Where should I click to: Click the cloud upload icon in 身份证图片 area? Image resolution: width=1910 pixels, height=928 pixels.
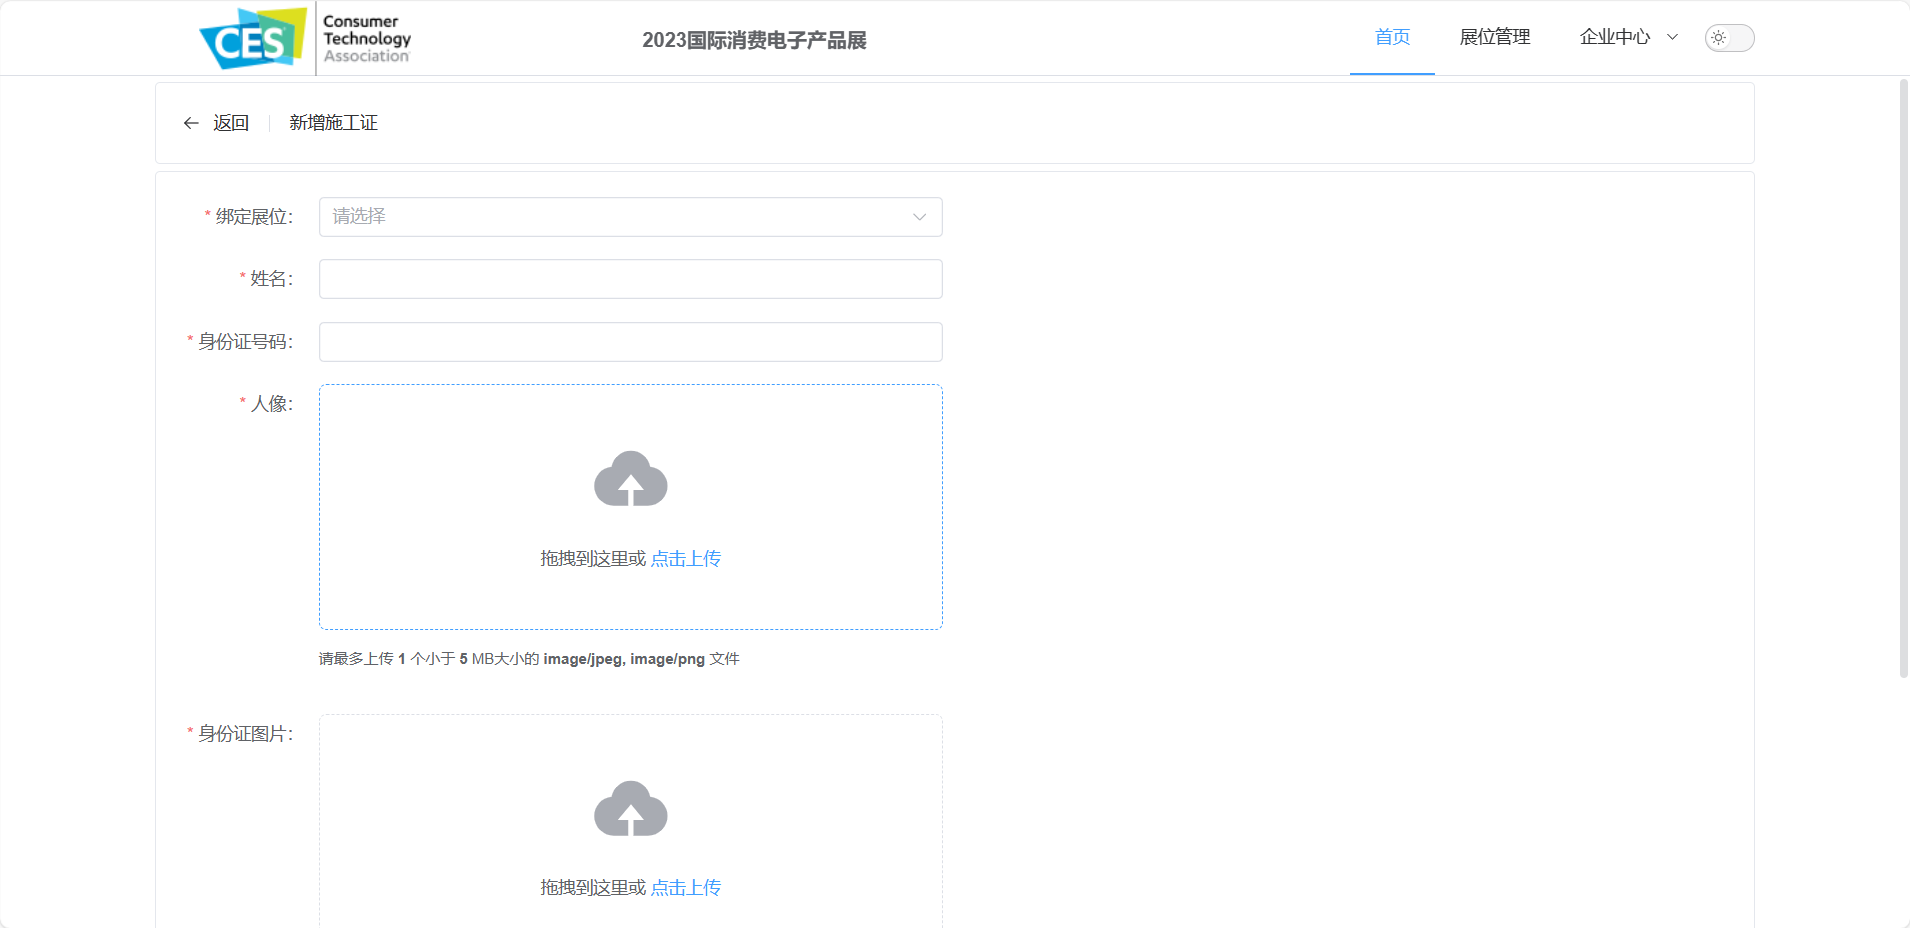630,809
